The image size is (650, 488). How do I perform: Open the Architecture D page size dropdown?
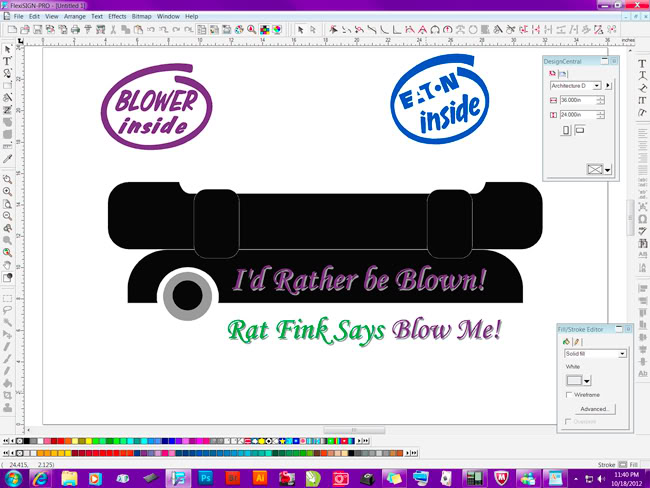(597, 85)
